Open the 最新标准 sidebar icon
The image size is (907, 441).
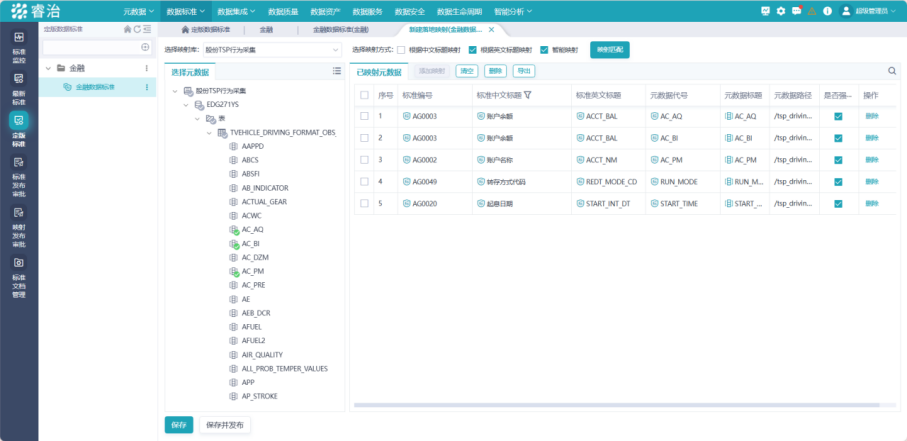point(18,88)
